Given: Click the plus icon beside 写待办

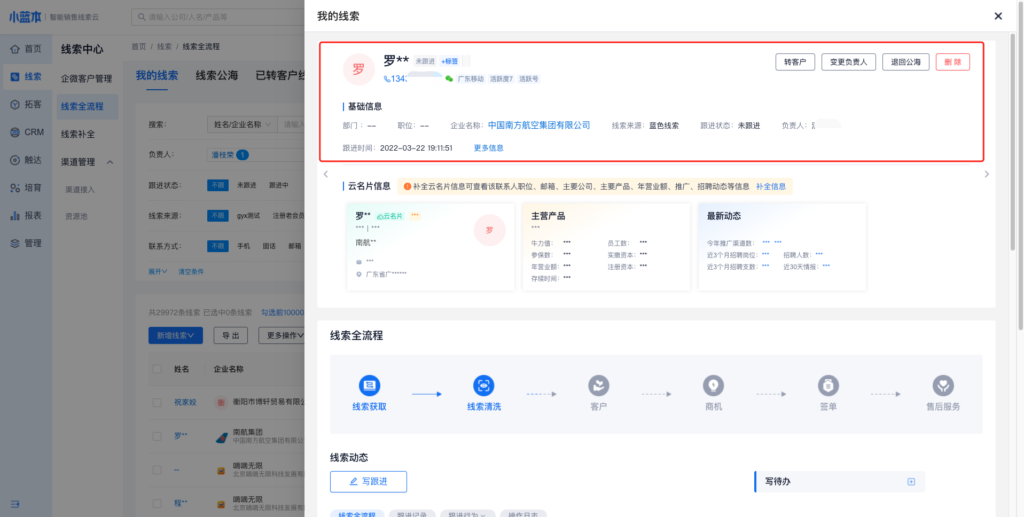Looking at the screenshot, I should tap(910, 482).
